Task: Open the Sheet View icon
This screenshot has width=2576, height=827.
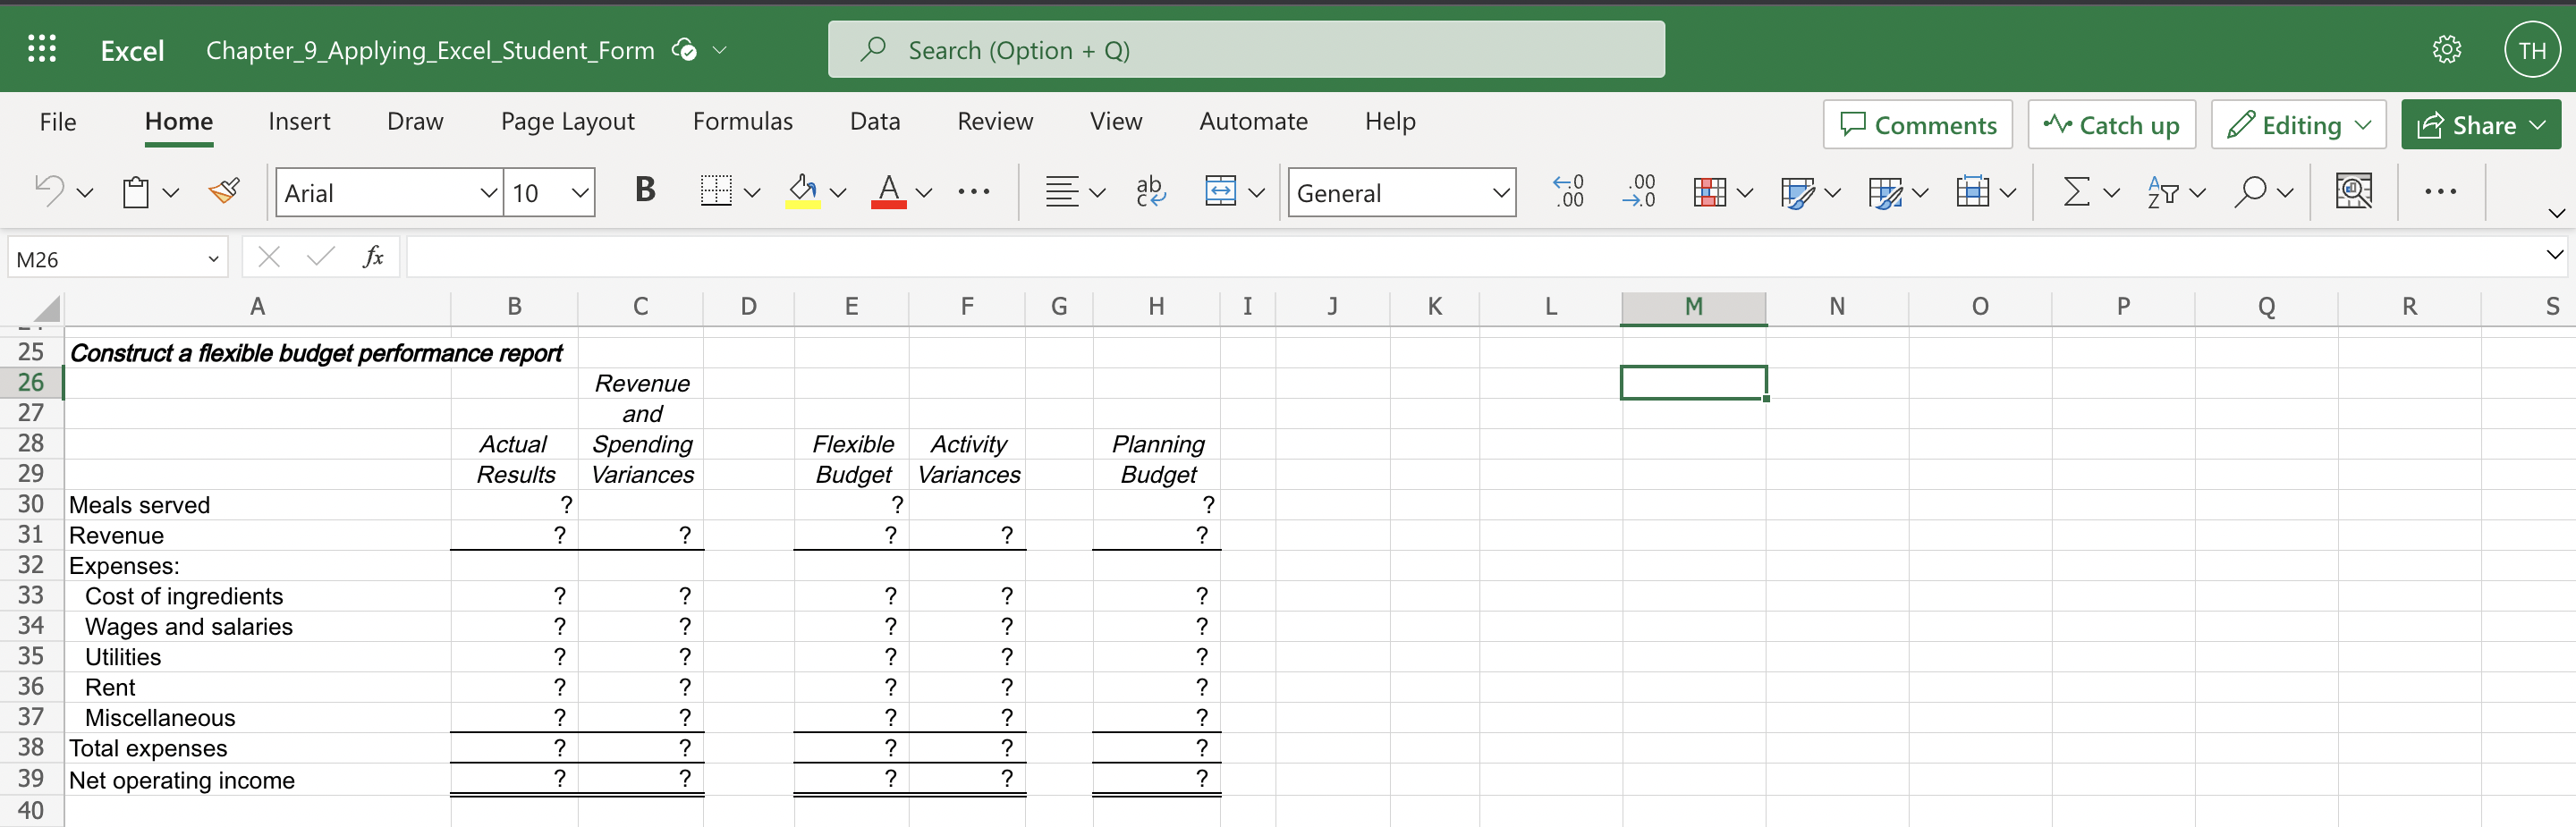Action: pyautogui.click(x=2355, y=191)
